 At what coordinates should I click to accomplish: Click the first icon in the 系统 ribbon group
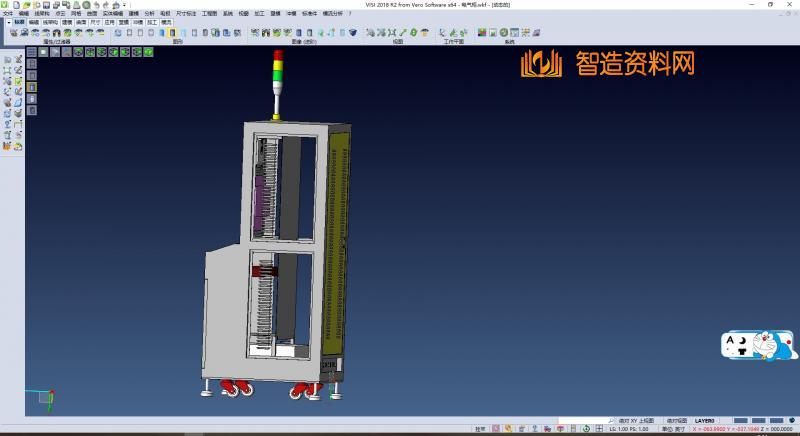[483, 33]
